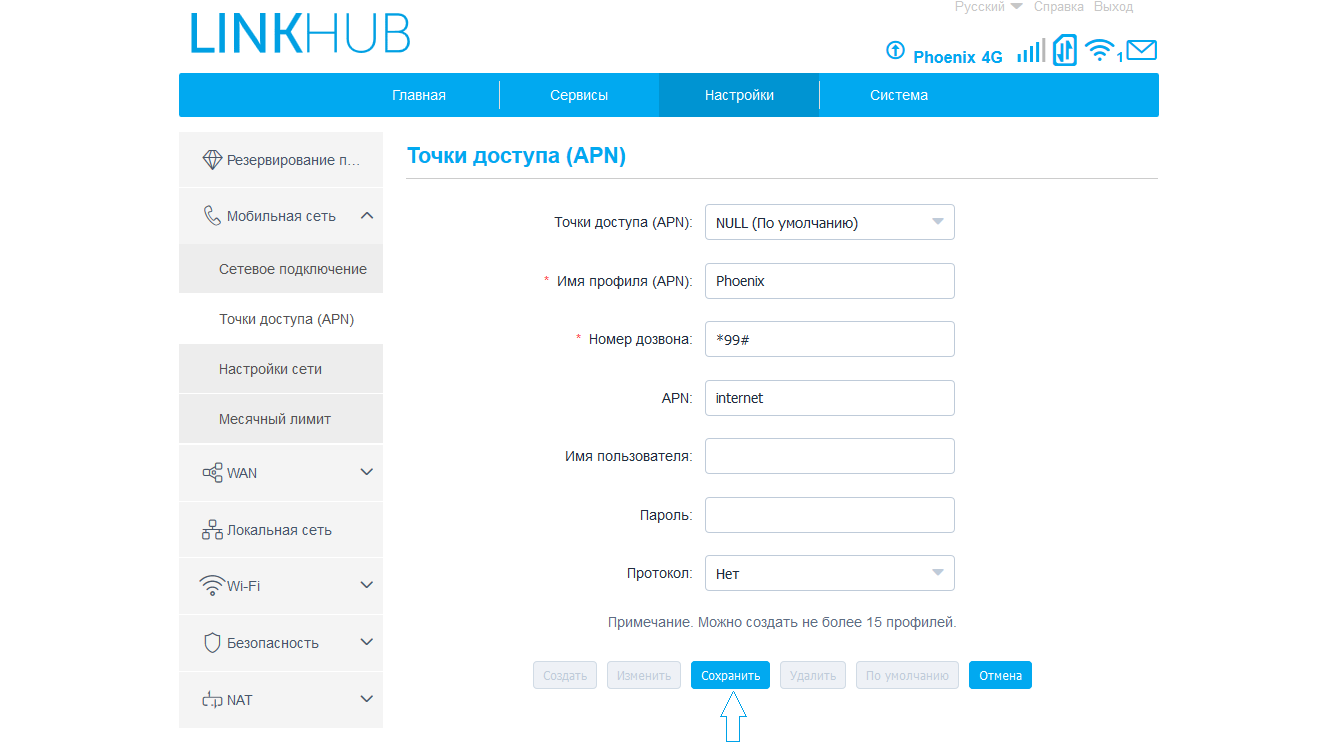Click the Удалить button
Screen dimensions: 1340x752
coord(813,675)
